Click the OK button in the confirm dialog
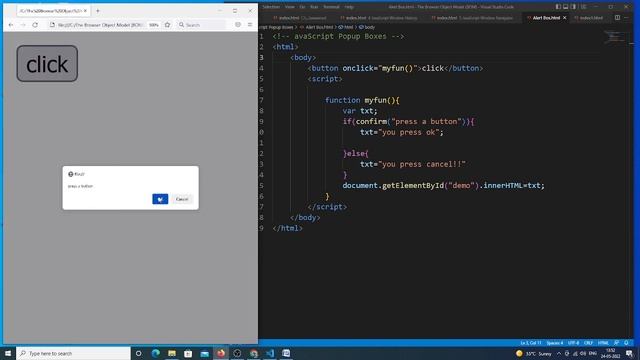 click(x=160, y=199)
